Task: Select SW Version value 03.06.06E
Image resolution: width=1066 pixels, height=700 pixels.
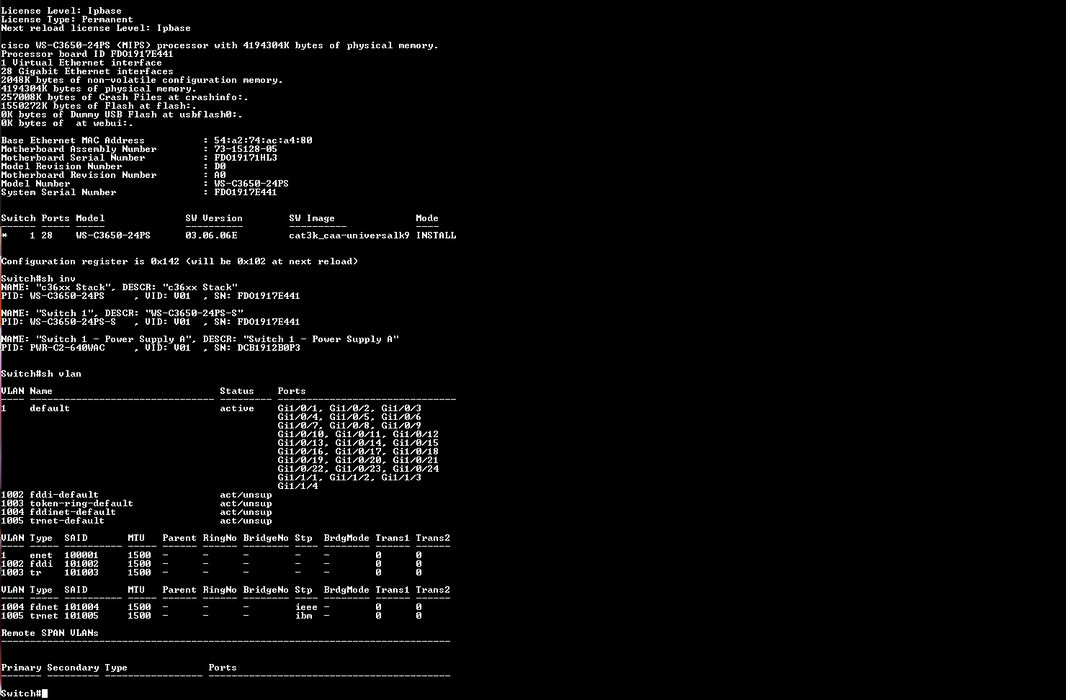Action: point(211,236)
